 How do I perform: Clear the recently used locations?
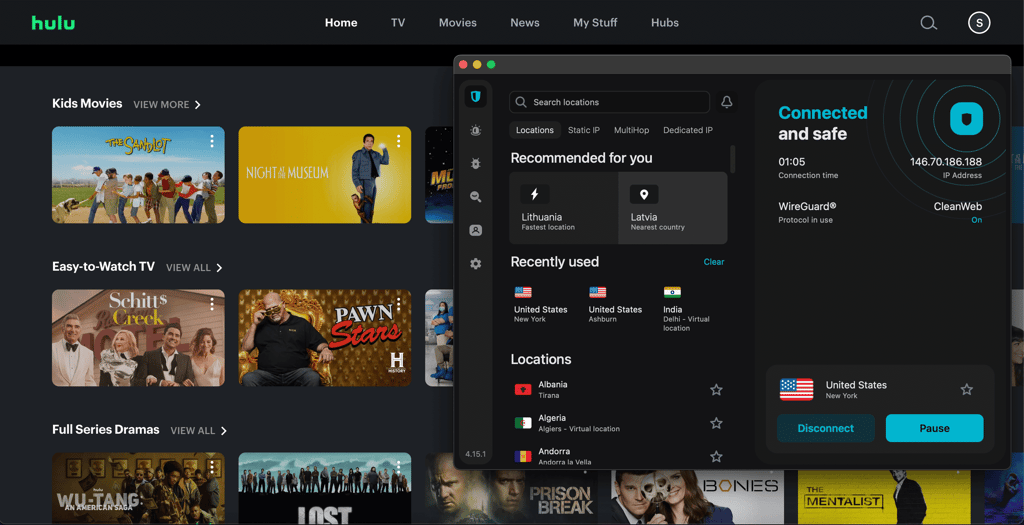[714, 262]
